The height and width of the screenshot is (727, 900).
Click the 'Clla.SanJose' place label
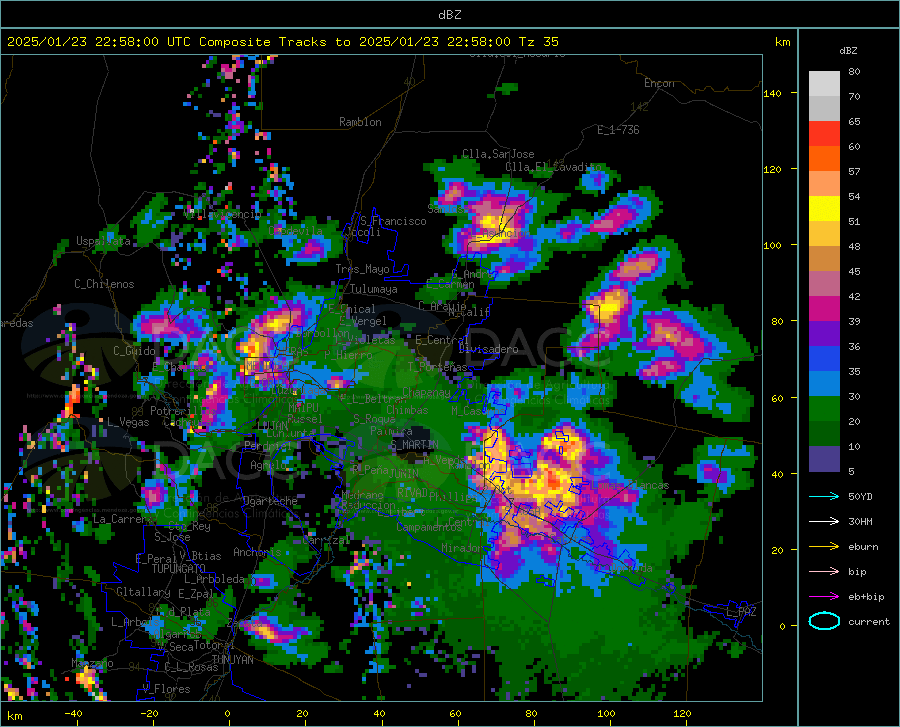[498, 154]
